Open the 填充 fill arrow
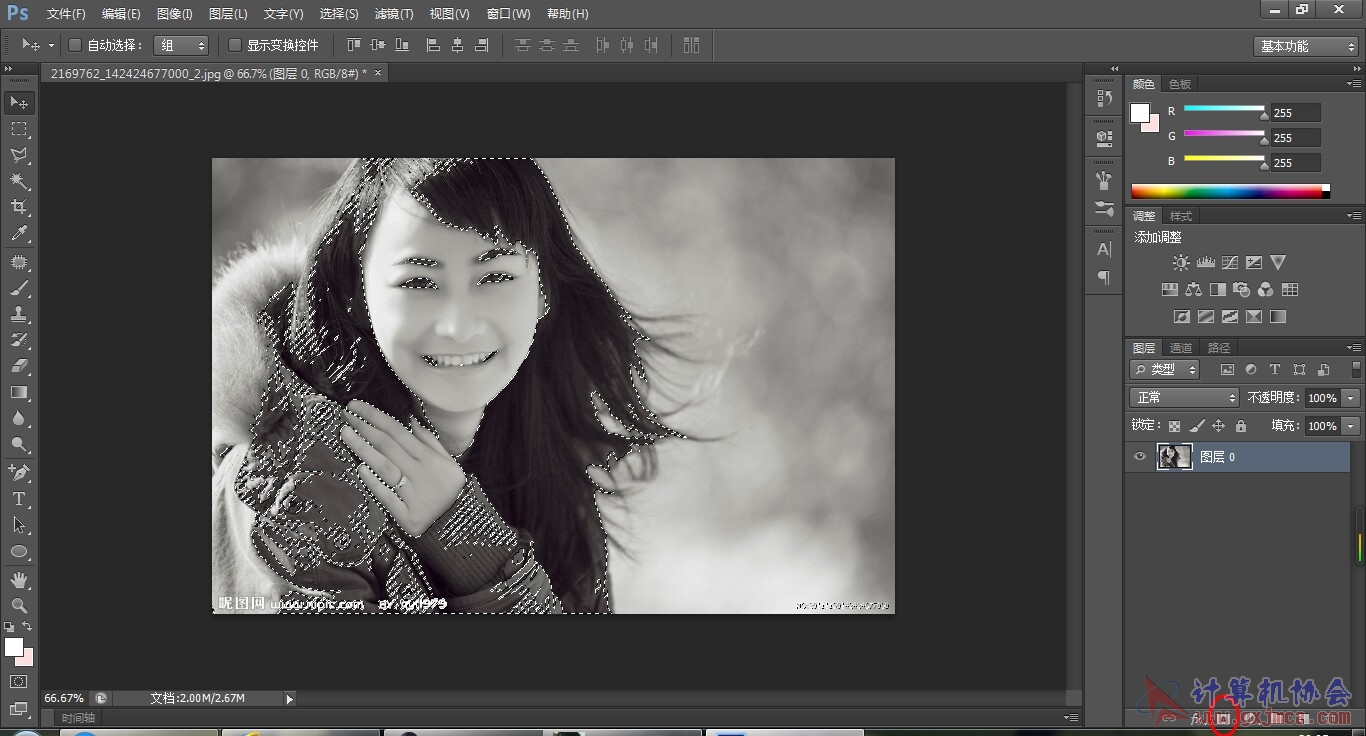The width and height of the screenshot is (1366, 736). pyautogui.click(x=1351, y=426)
